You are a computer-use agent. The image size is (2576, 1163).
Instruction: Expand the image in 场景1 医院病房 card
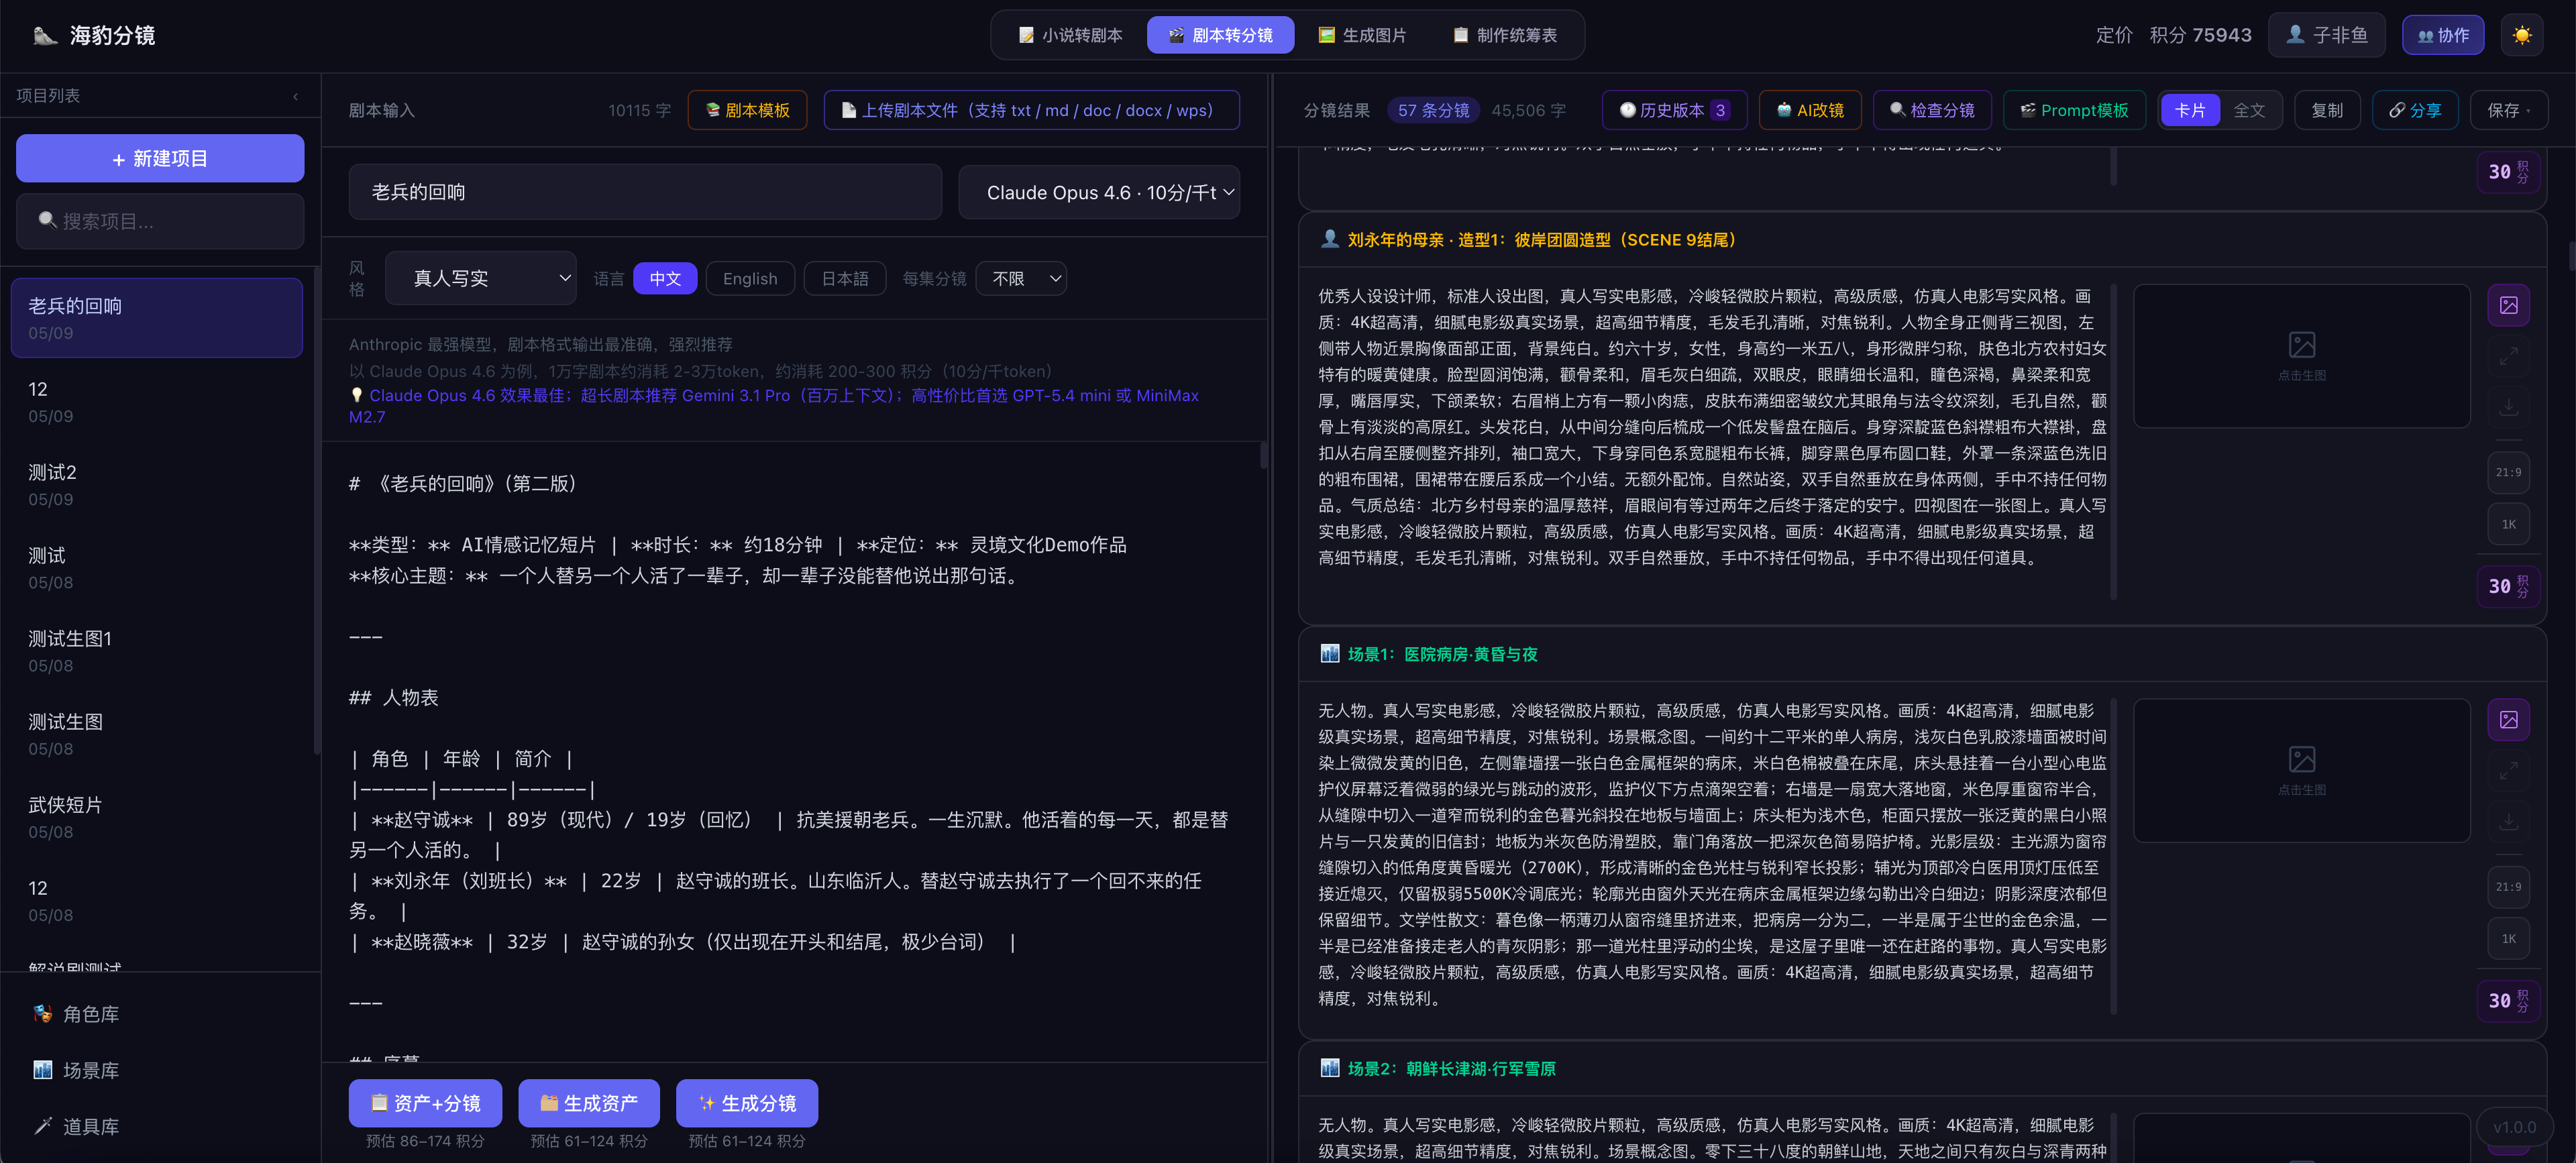(x=2508, y=771)
